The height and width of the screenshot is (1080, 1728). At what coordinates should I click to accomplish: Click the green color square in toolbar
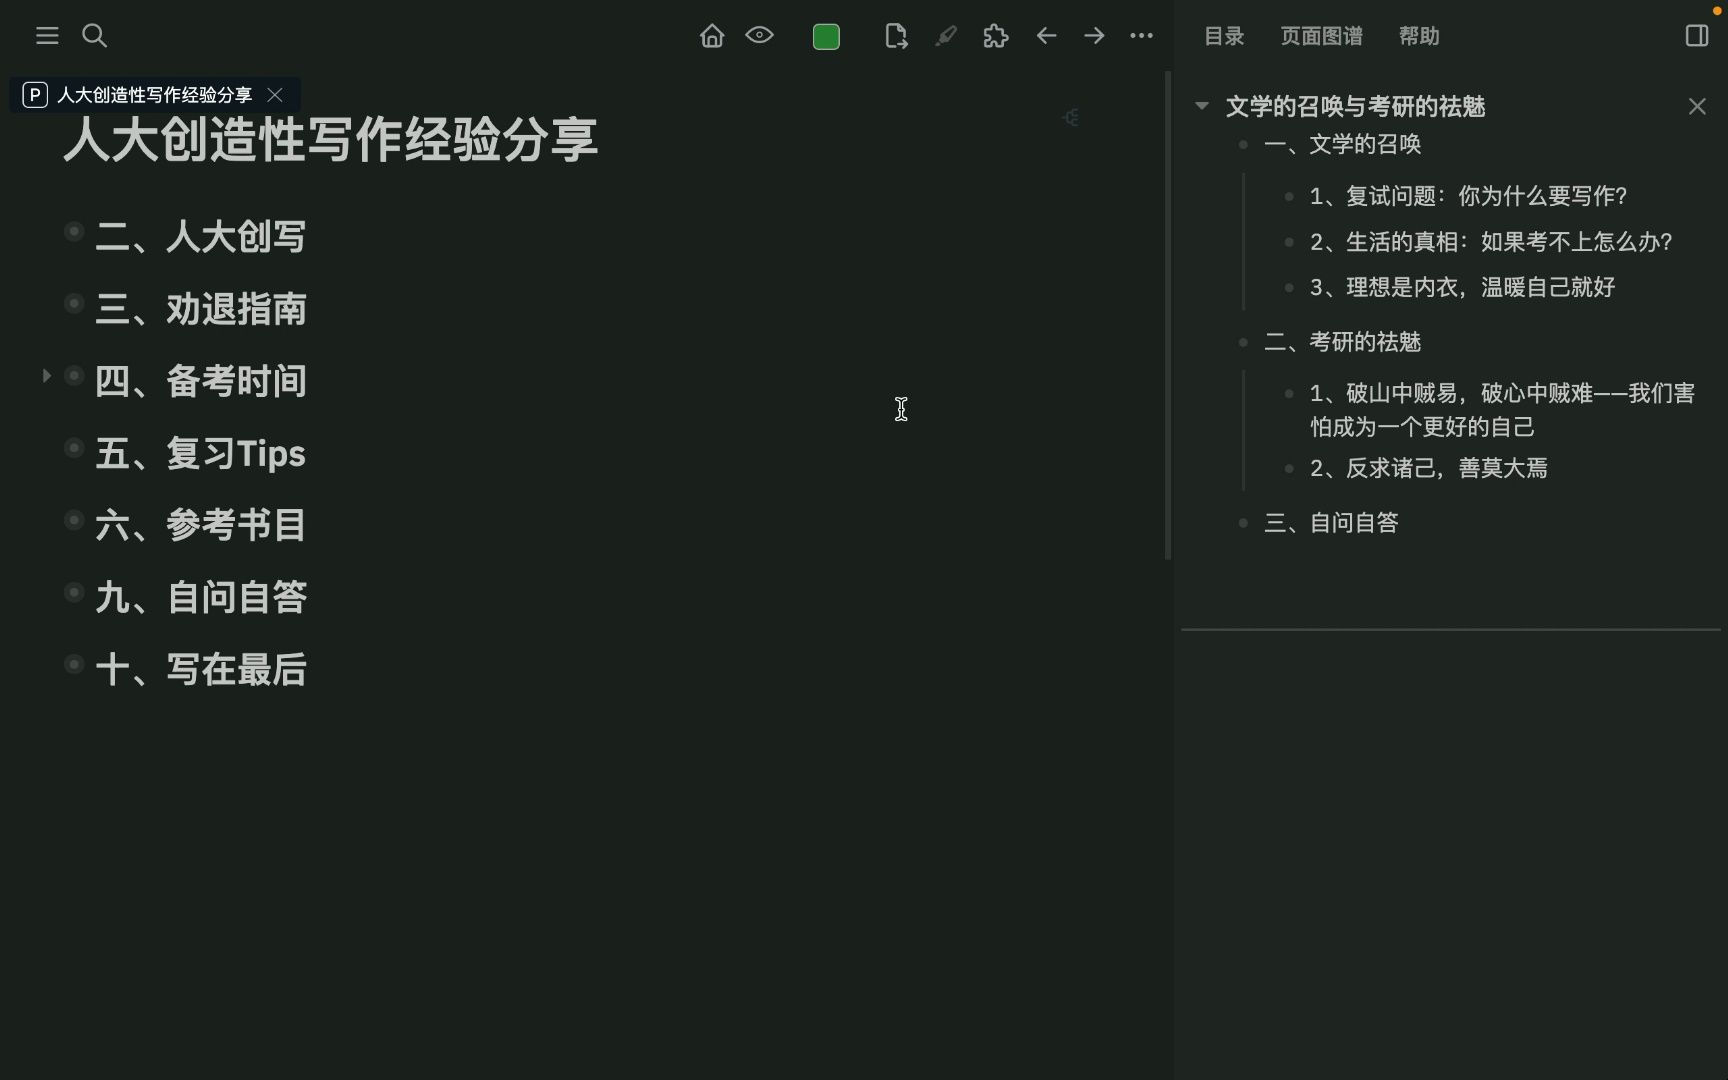(x=826, y=37)
